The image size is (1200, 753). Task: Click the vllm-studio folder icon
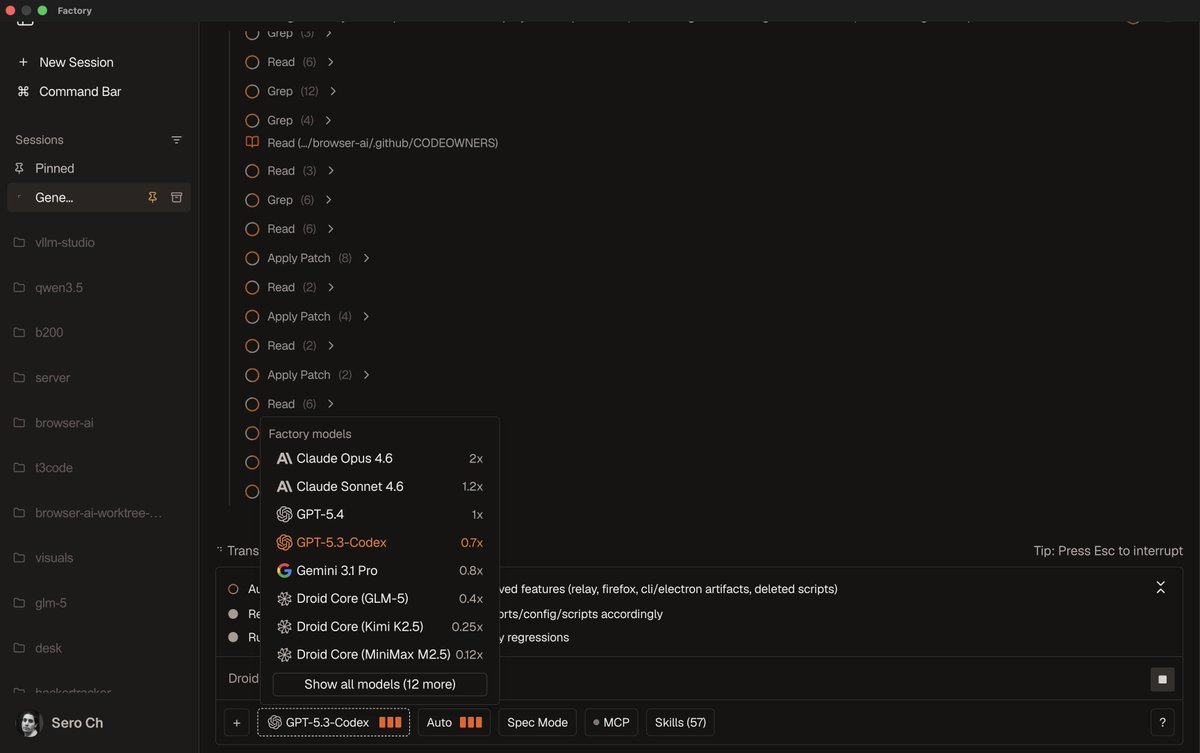pos(19,243)
